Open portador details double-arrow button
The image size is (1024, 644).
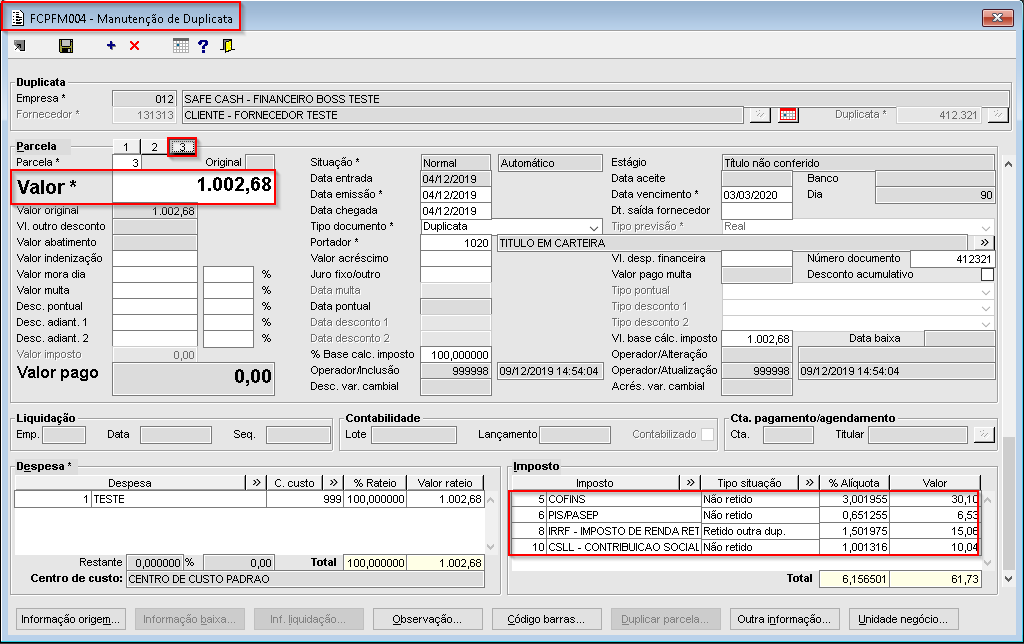coord(984,242)
